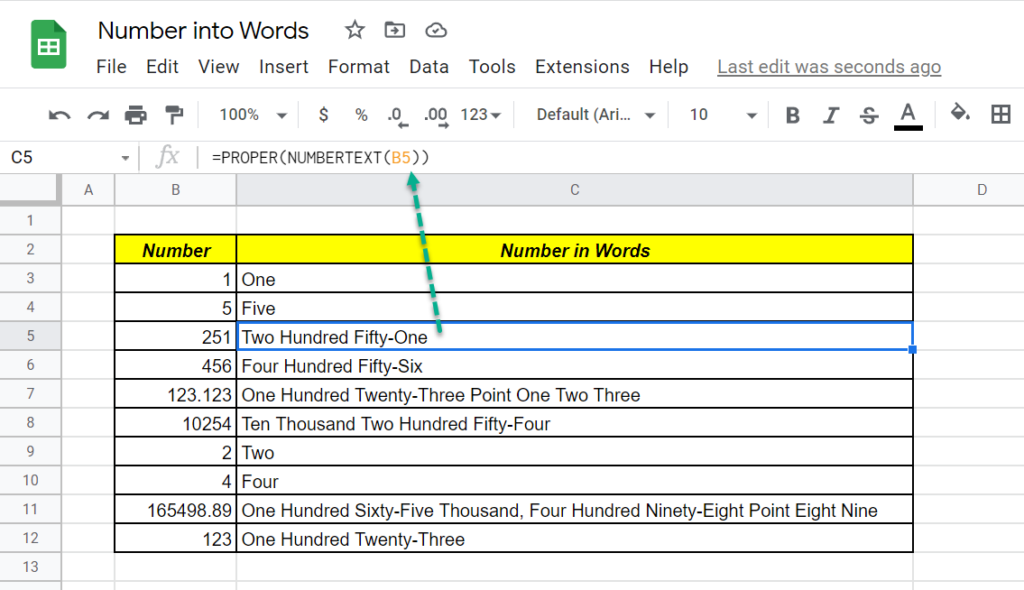Open the text color picker

pyautogui.click(x=908, y=116)
